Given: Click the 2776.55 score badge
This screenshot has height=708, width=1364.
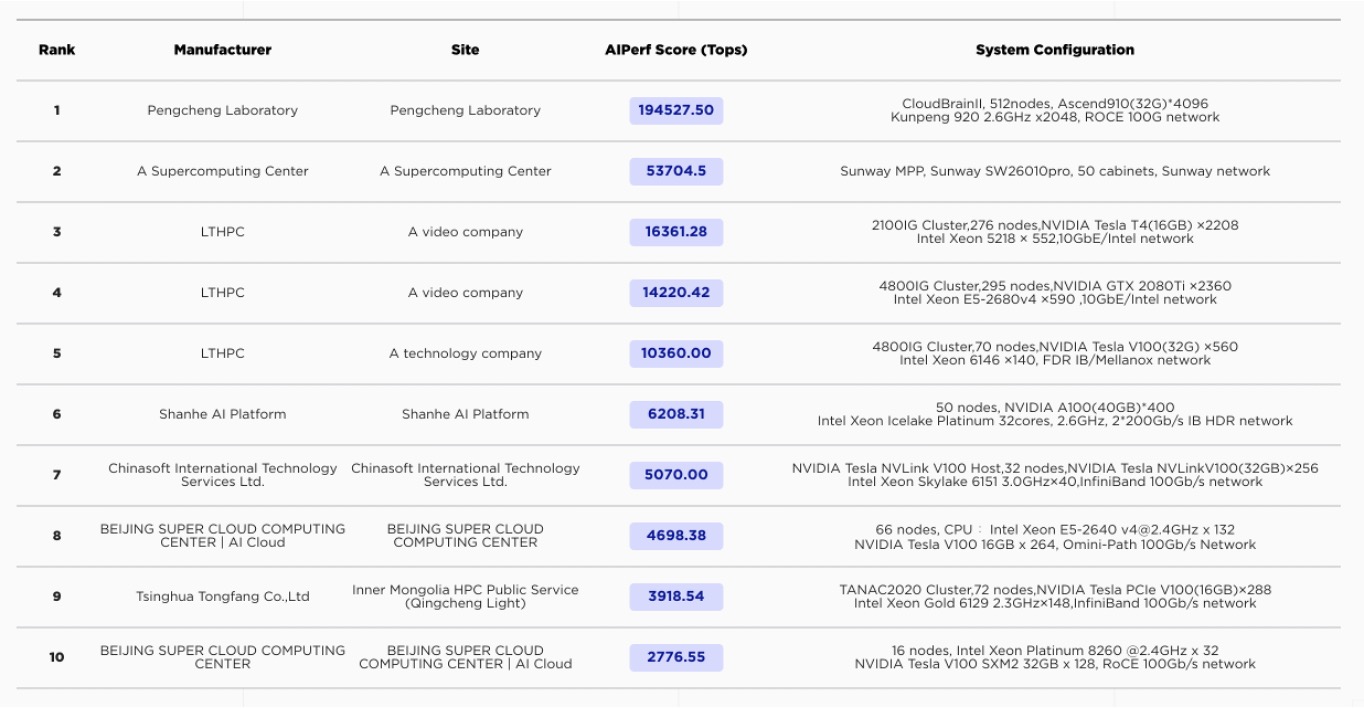Looking at the screenshot, I should tap(676, 657).
